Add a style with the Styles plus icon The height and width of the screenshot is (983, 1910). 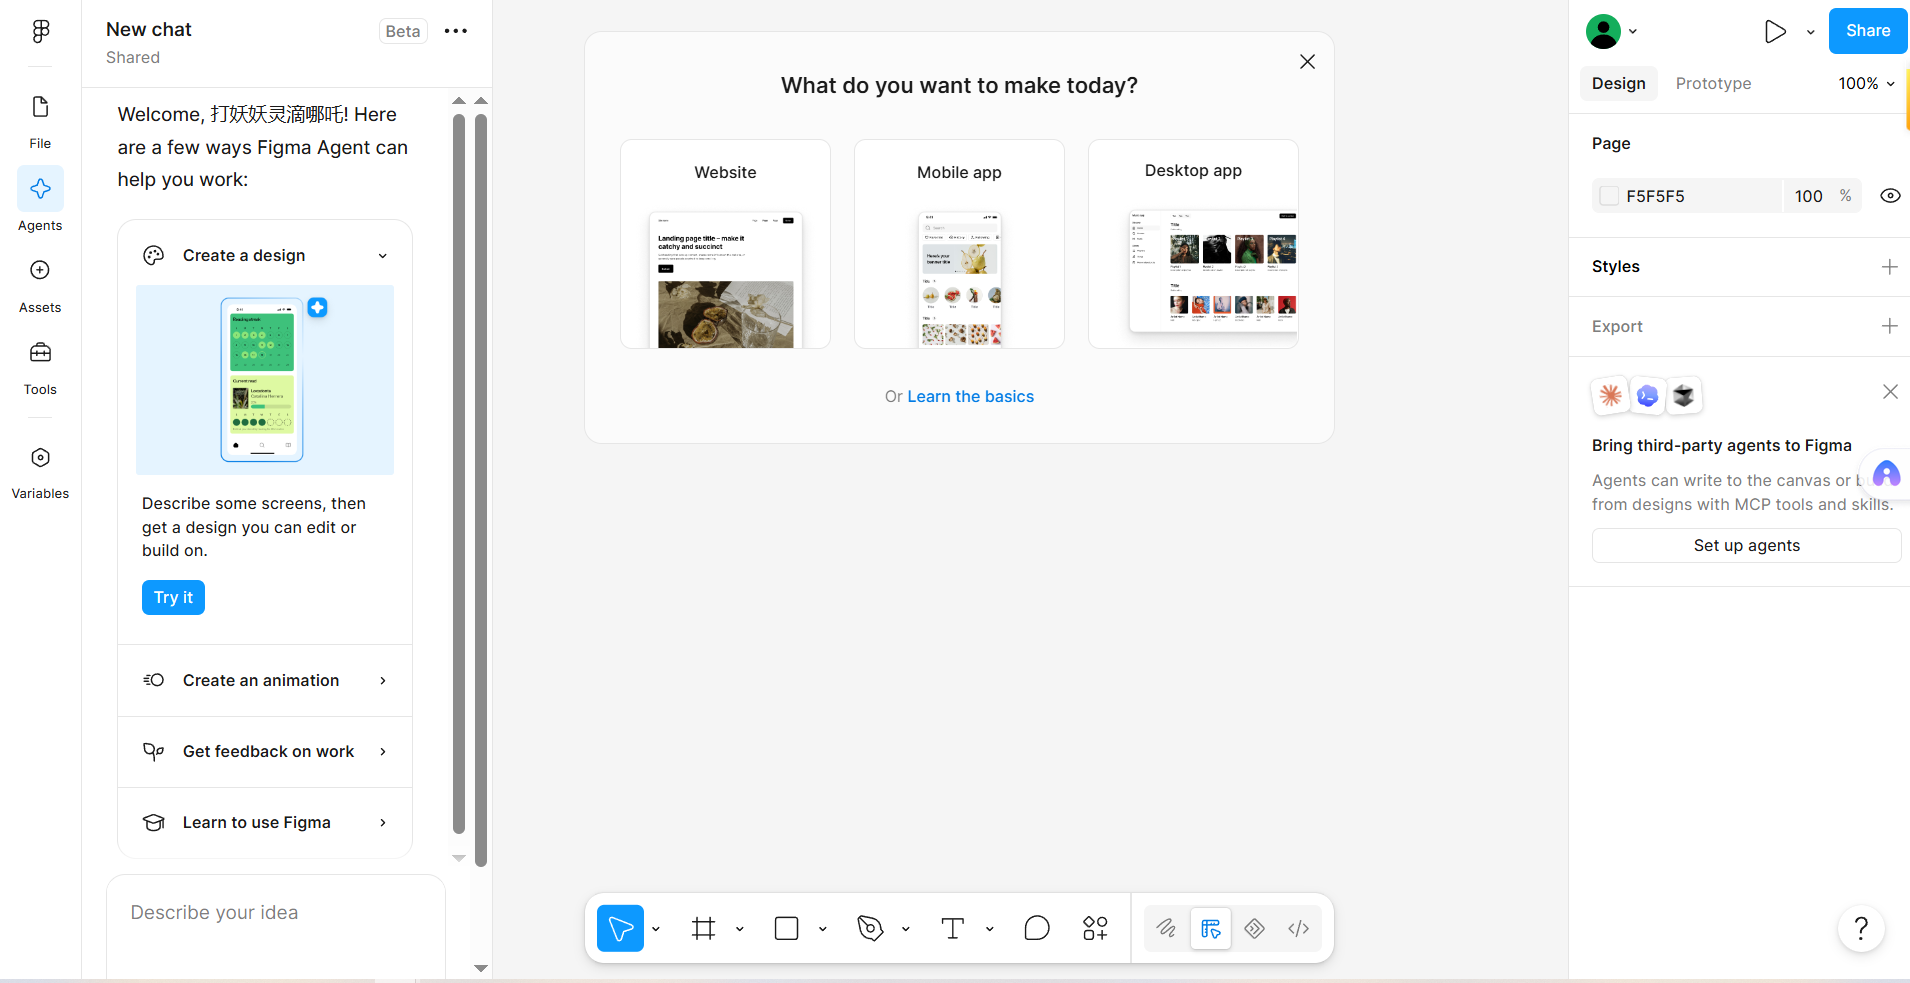point(1889,267)
